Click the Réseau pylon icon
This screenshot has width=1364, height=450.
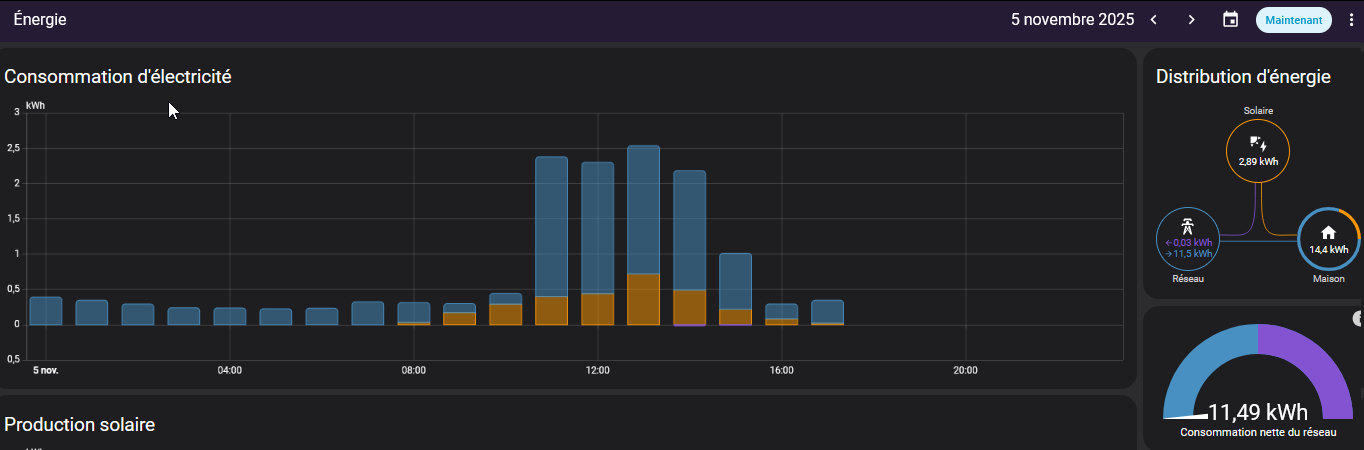(x=1187, y=225)
